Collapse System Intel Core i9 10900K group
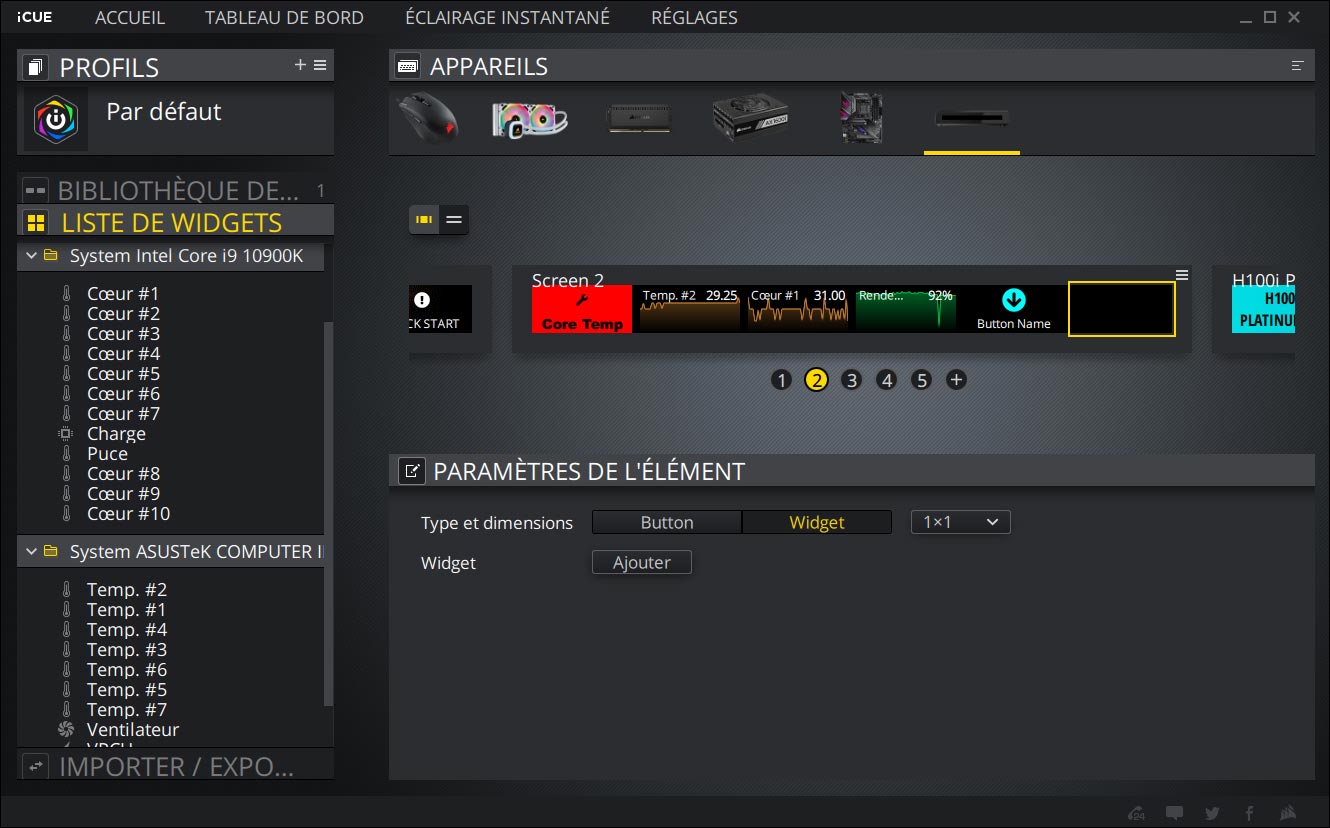 tap(31, 256)
